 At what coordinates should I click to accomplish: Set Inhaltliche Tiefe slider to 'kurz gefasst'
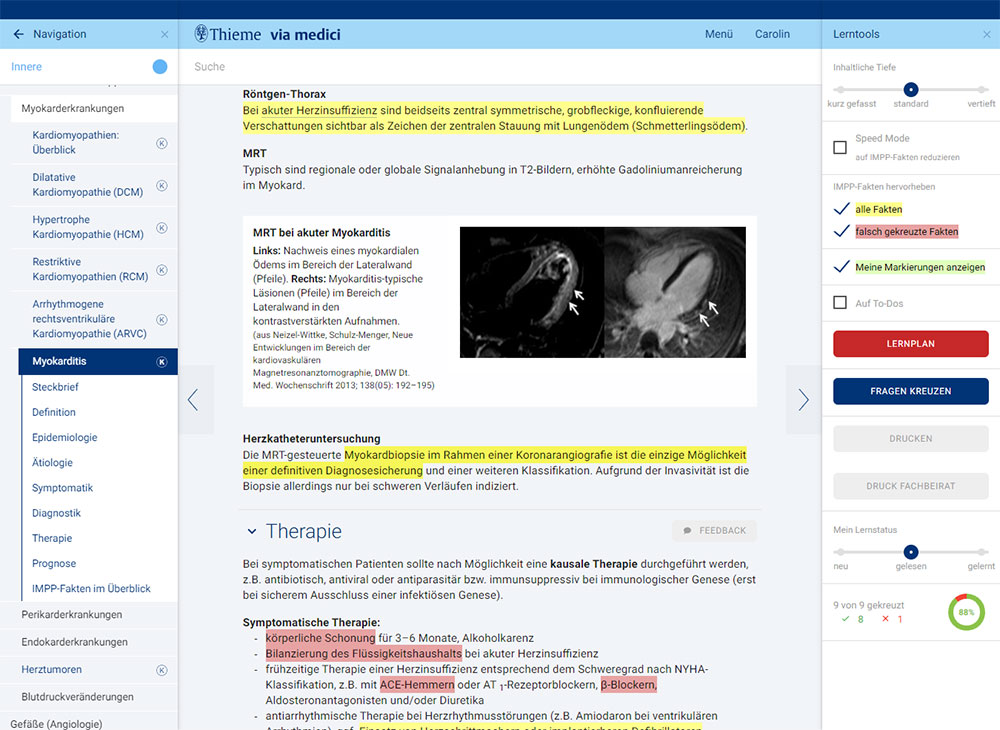click(840, 89)
